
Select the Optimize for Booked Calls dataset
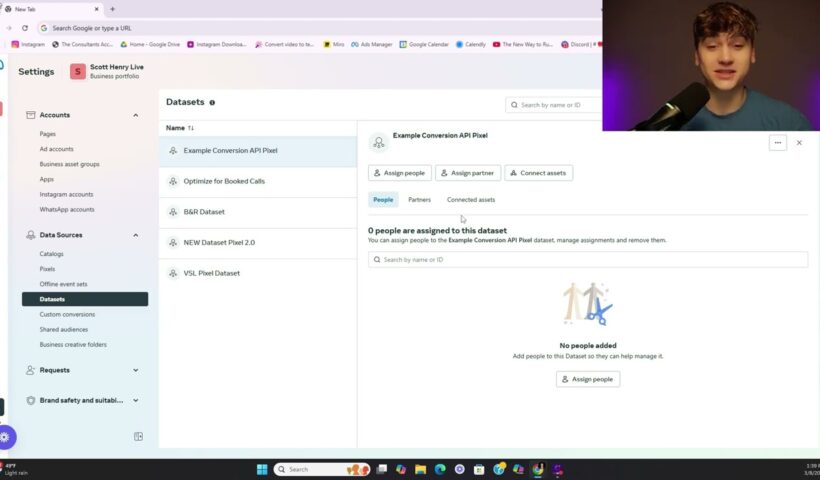[224, 181]
